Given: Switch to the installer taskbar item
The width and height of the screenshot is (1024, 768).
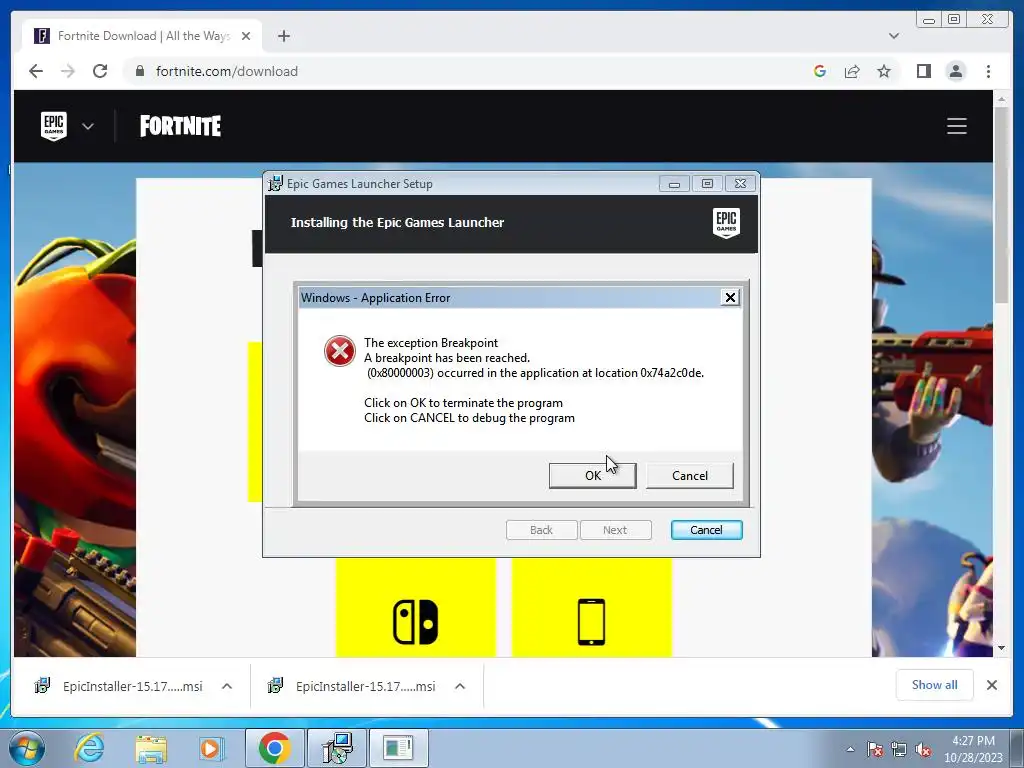Looking at the screenshot, I should click(337, 748).
